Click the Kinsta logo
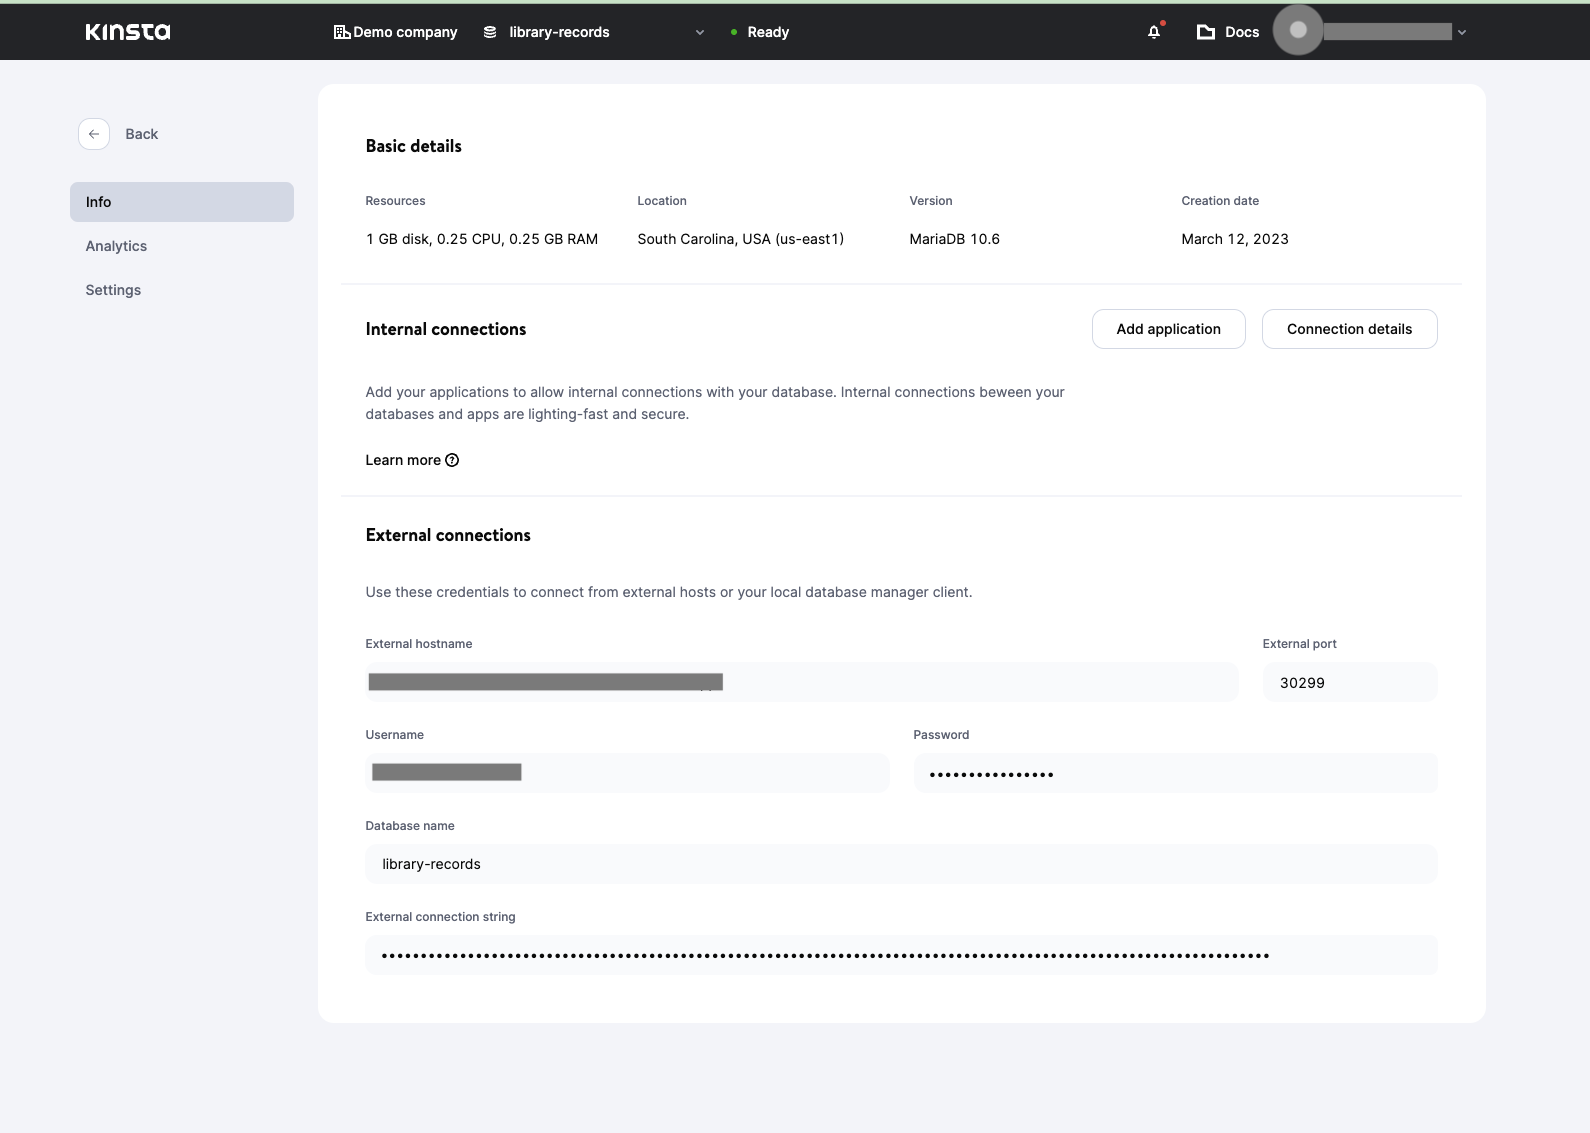 tap(128, 32)
